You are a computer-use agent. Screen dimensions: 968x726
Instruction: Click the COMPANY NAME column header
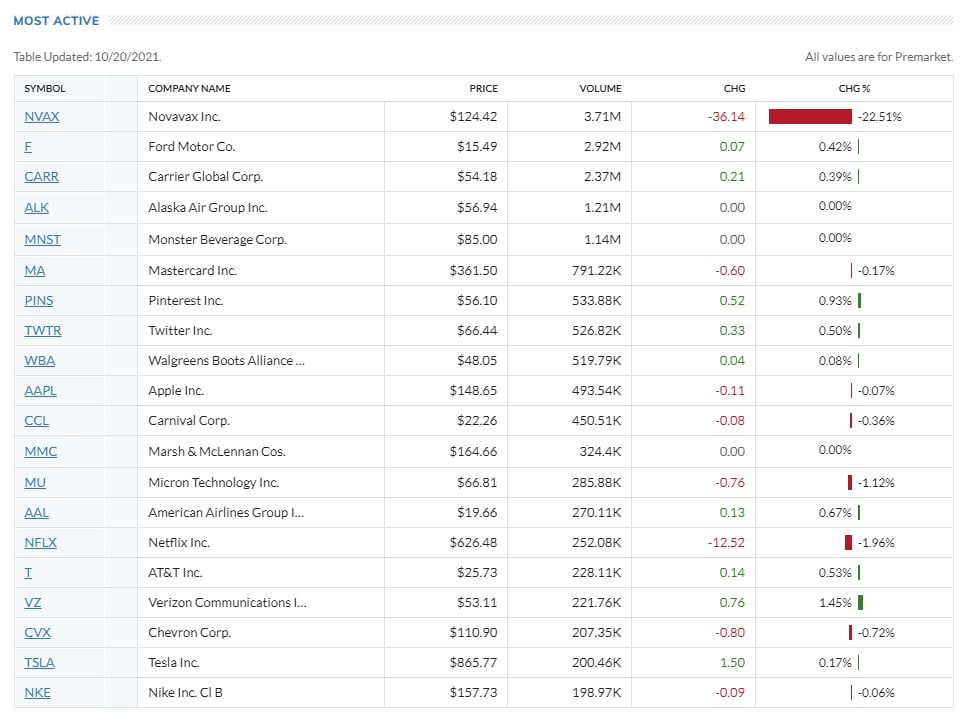click(x=190, y=88)
